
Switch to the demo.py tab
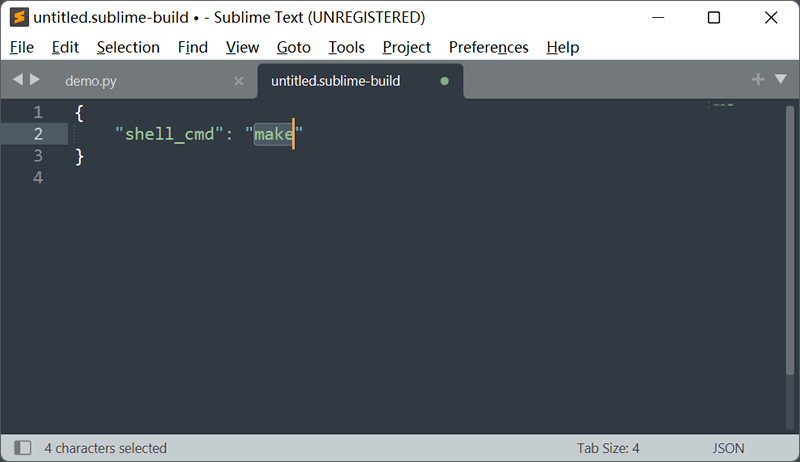point(91,81)
